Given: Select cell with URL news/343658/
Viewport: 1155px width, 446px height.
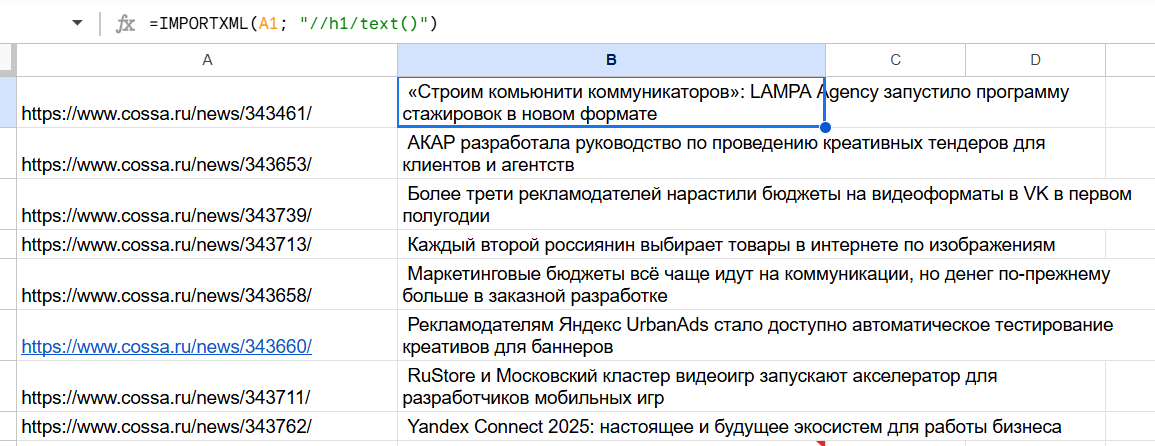Looking at the screenshot, I should (207, 284).
